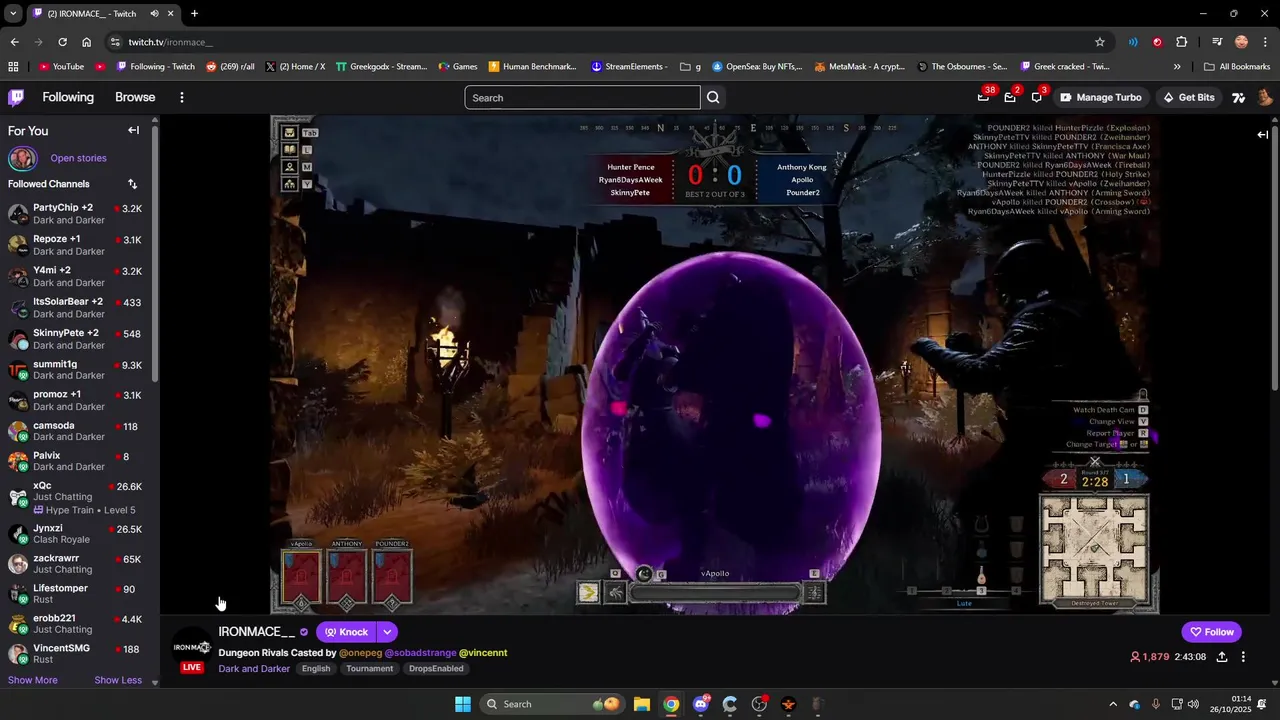Sort followed channels with the arrows icon
Viewport: 1280px width, 720px height.
(x=132, y=184)
